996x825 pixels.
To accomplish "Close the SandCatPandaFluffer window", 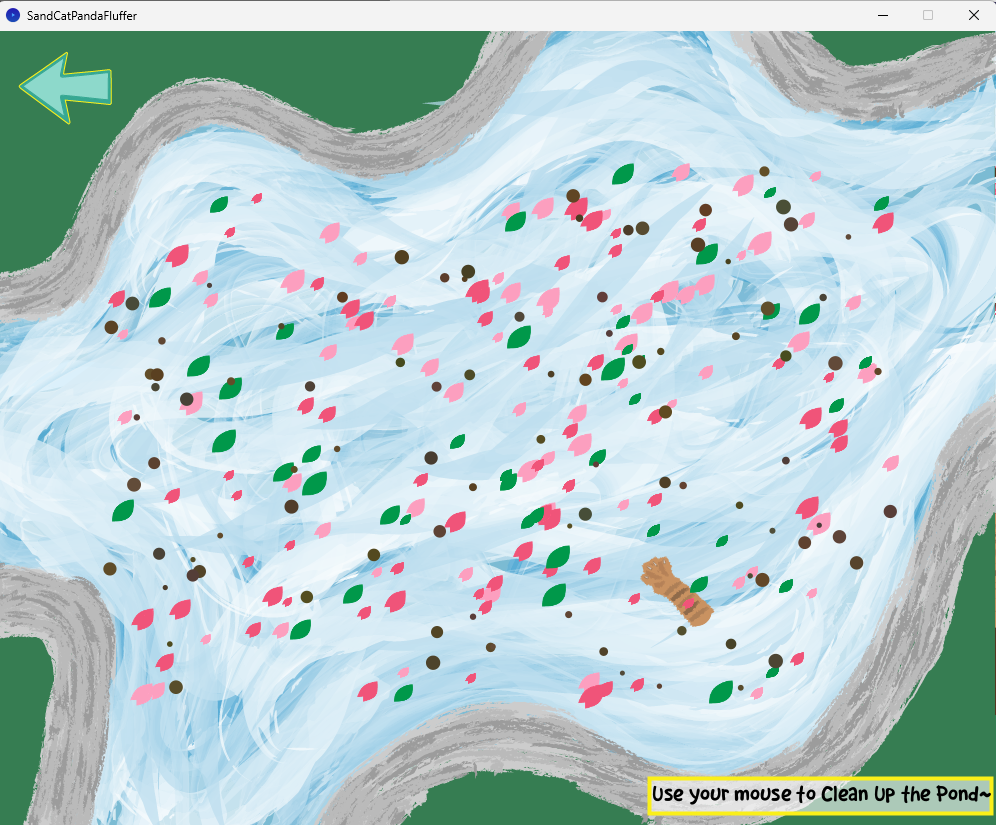I will pos(973,15).
